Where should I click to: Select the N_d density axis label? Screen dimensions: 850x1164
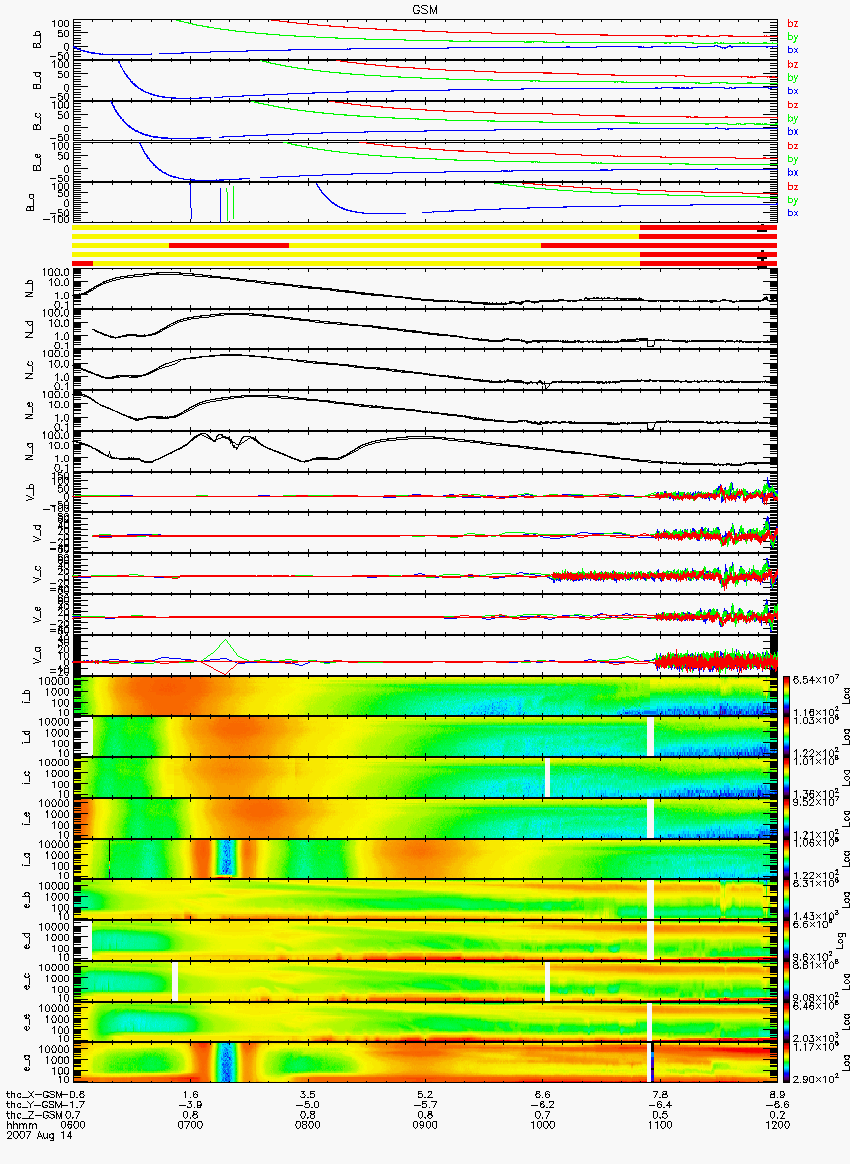pos(30,328)
